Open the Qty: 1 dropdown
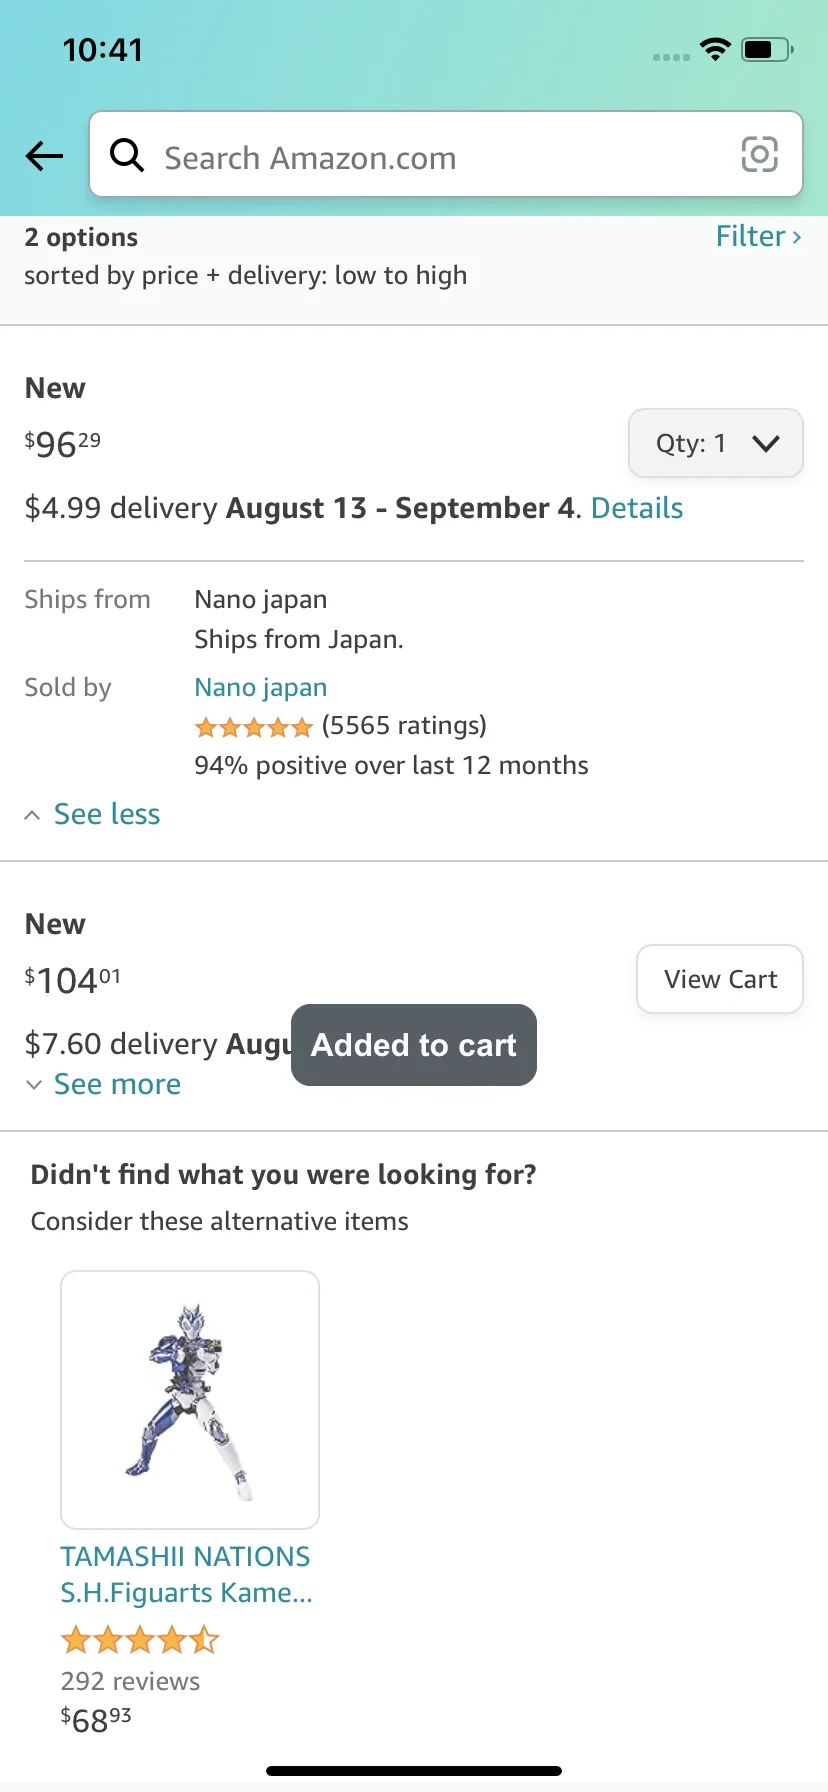 [x=715, y=443]
